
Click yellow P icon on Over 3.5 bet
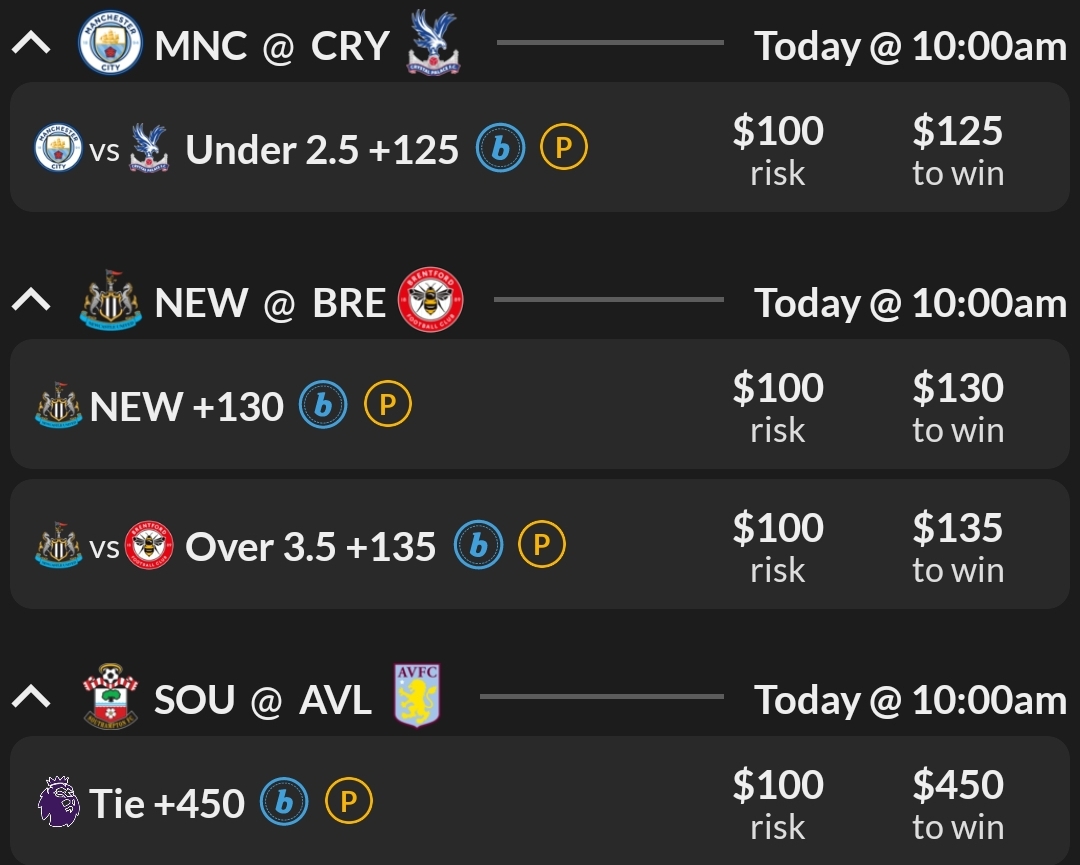click(x=542, y=545)
